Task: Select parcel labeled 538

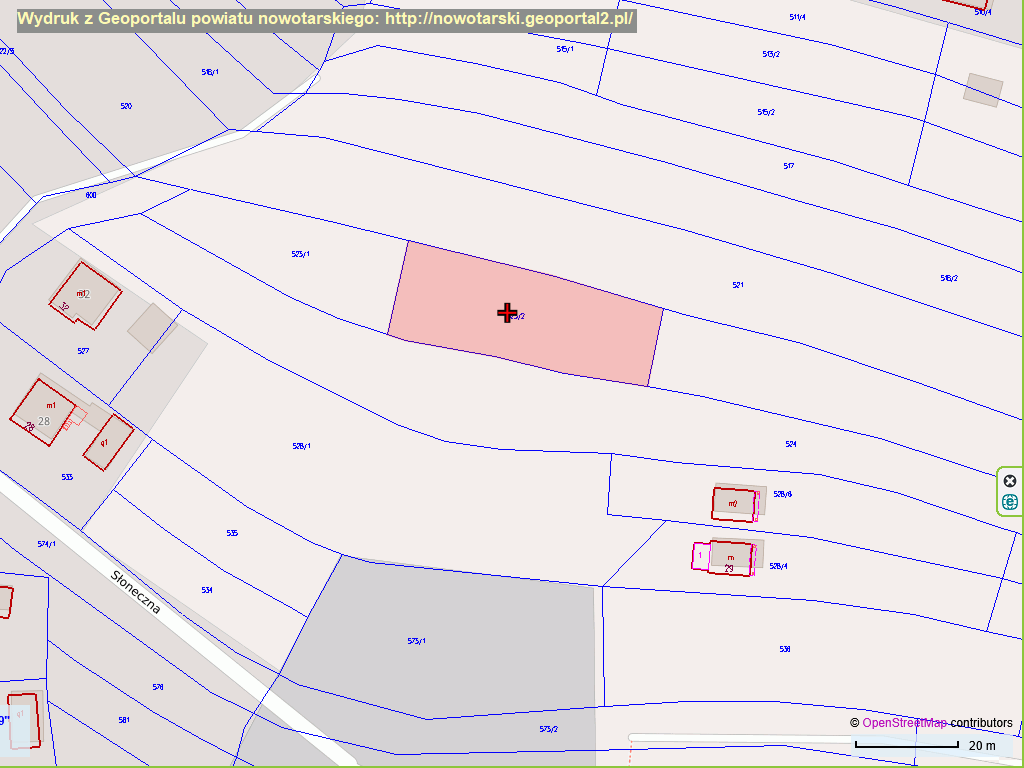Action: (785, 649)
